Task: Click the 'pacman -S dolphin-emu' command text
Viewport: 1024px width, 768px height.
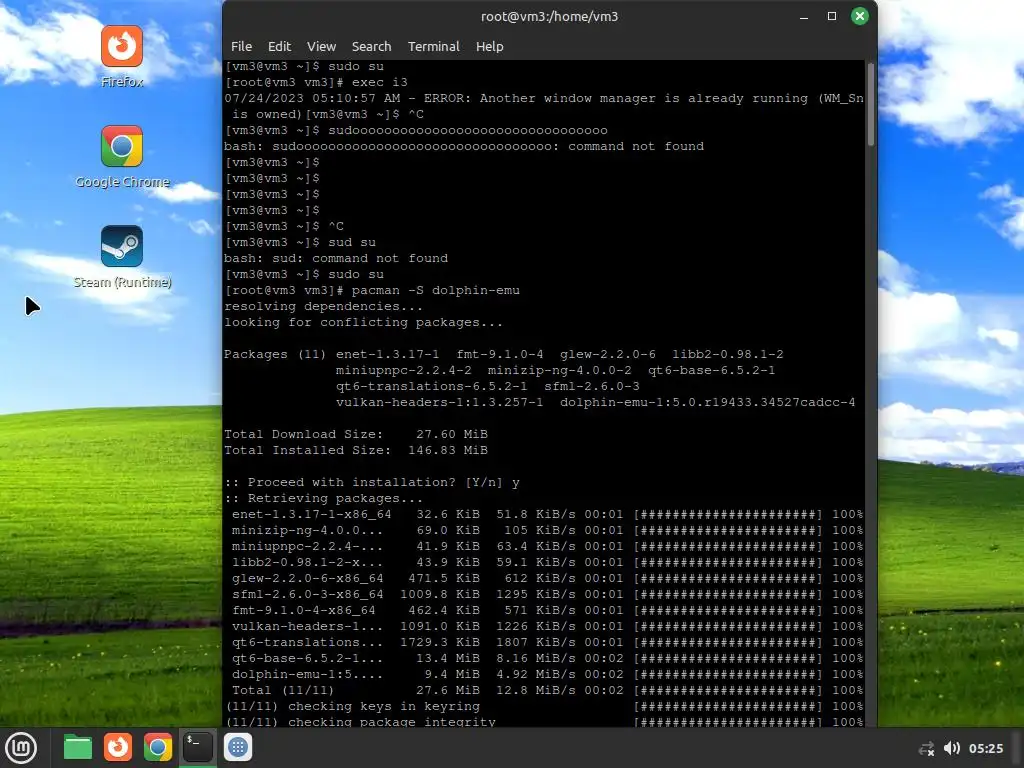Action: click(436, 290)
